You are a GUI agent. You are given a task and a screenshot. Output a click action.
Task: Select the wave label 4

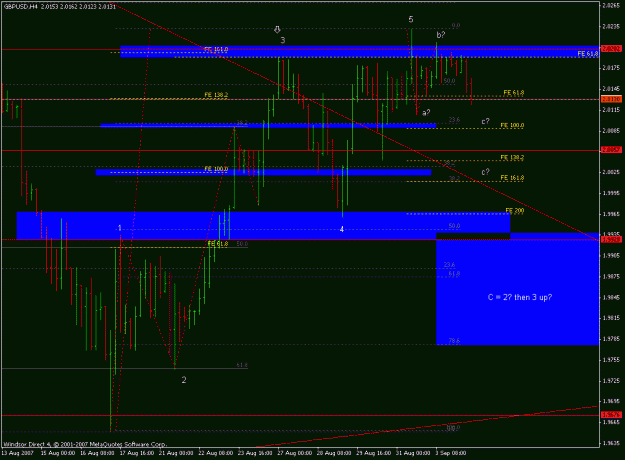click(342, 229)
